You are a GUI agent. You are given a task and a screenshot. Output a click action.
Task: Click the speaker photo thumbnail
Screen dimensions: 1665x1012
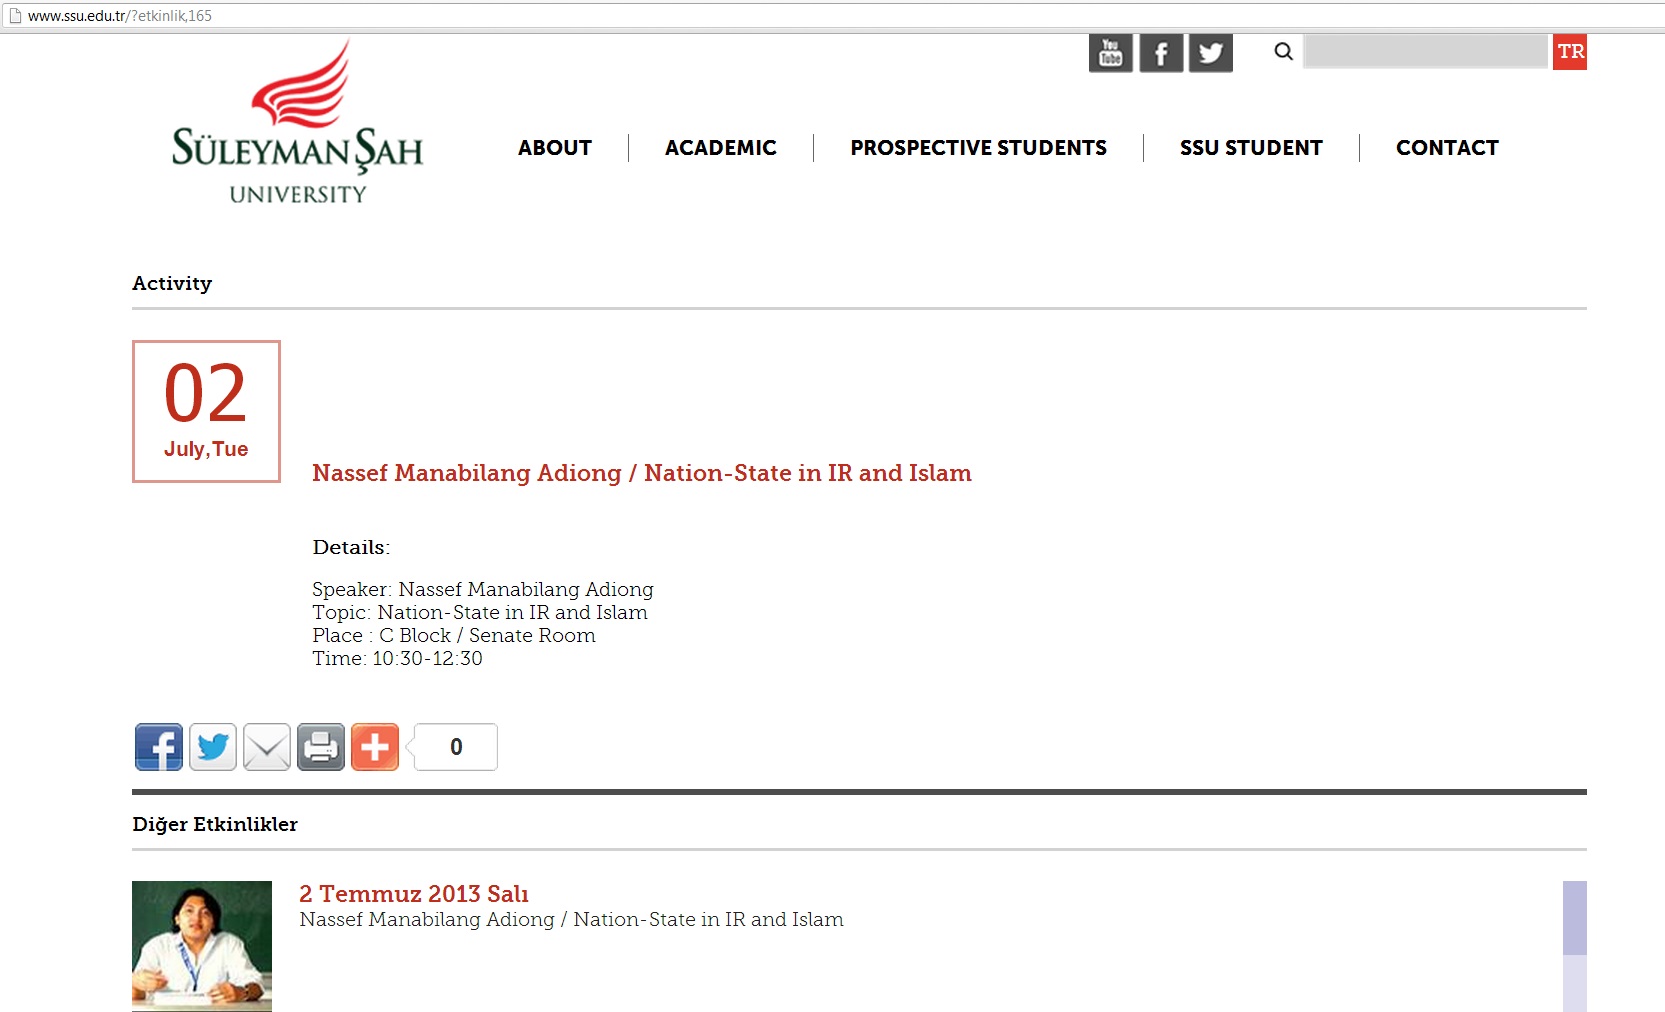tap(202, 945)
